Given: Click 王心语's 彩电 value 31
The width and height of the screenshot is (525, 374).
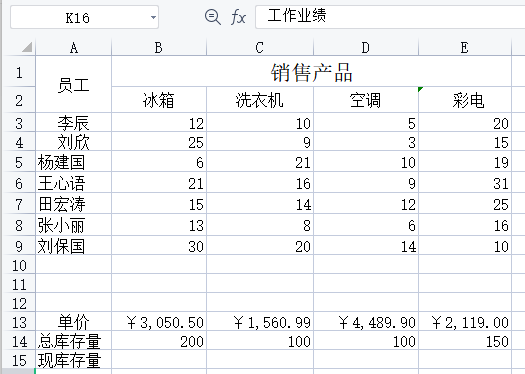Looking at the screenshot, I should tap(465, 182).
